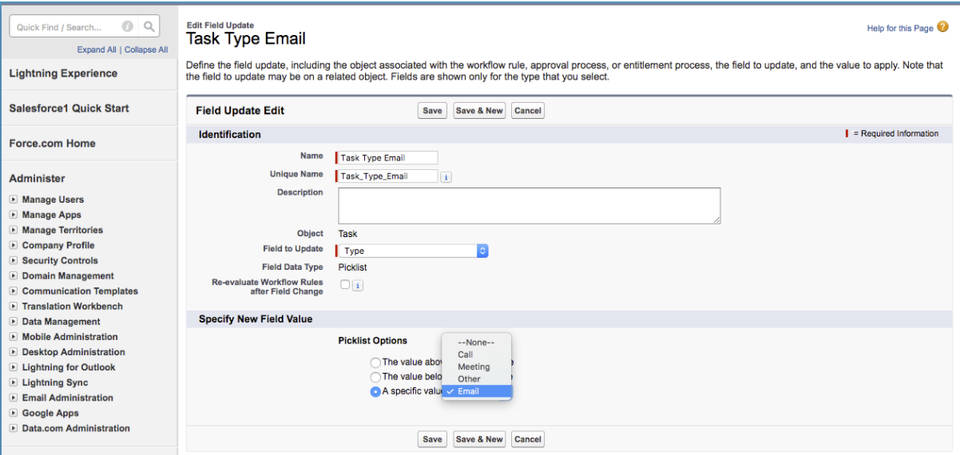This screenshot has width=960, height=455.
Task: Click the yellow help question mark icon
Action: [x=942, y=28]
